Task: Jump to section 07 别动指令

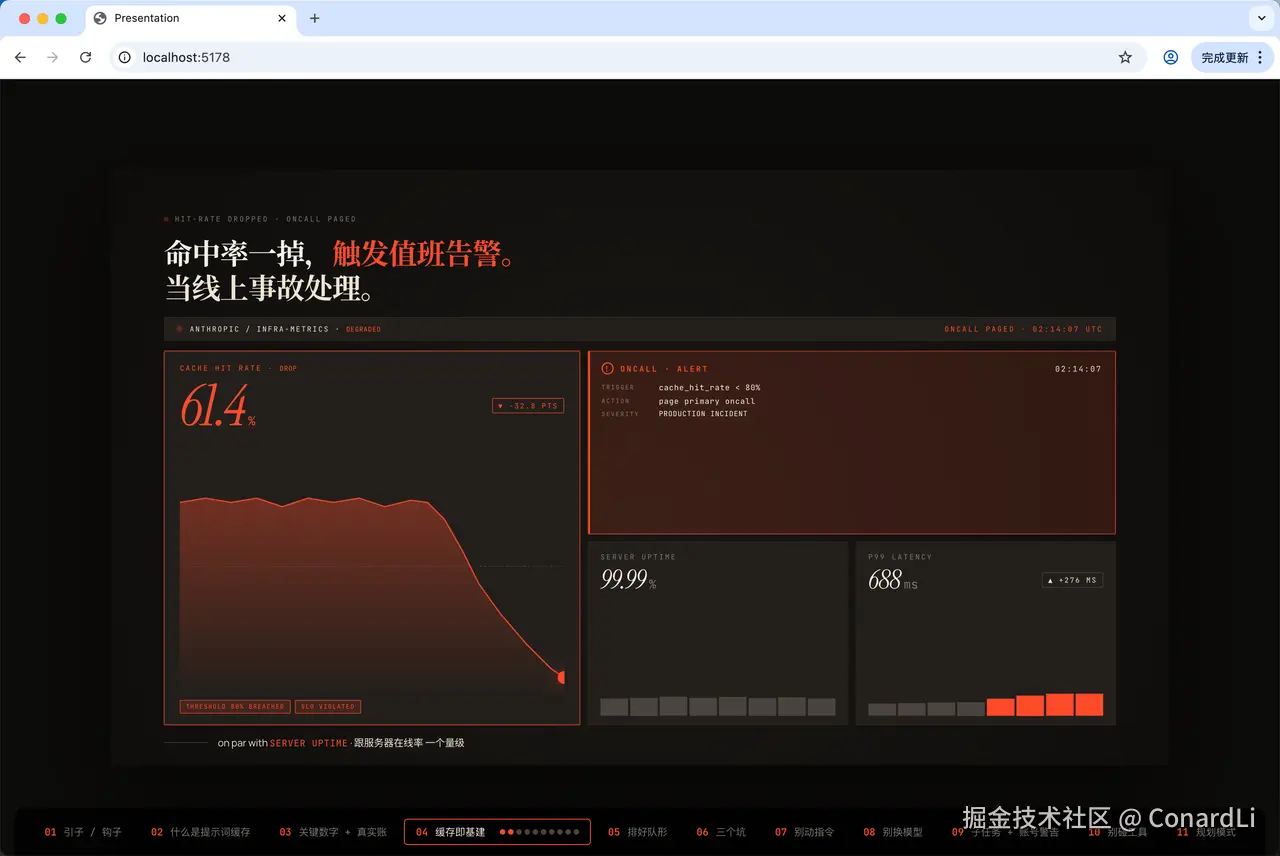Action: click(804, 832)
